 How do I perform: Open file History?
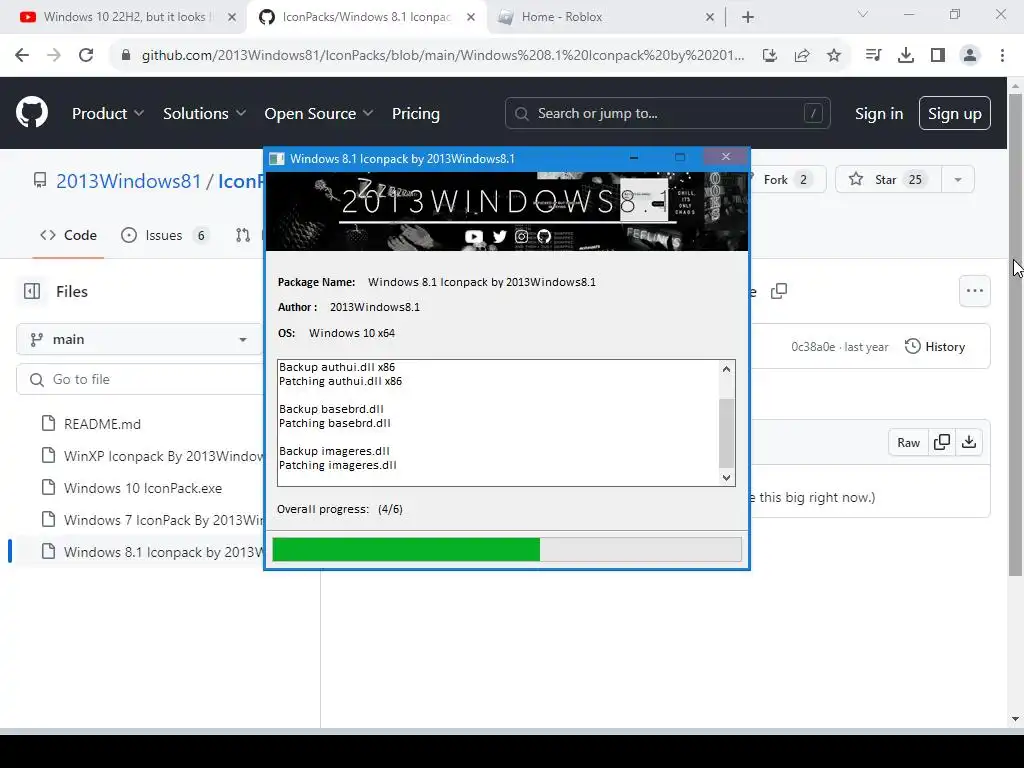(x=935, y=347)
